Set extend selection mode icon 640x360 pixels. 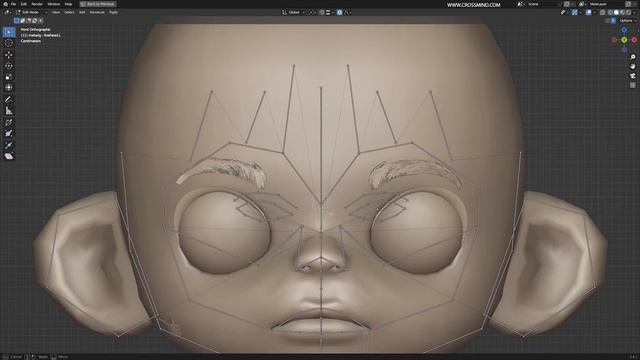tap(23, 20)
